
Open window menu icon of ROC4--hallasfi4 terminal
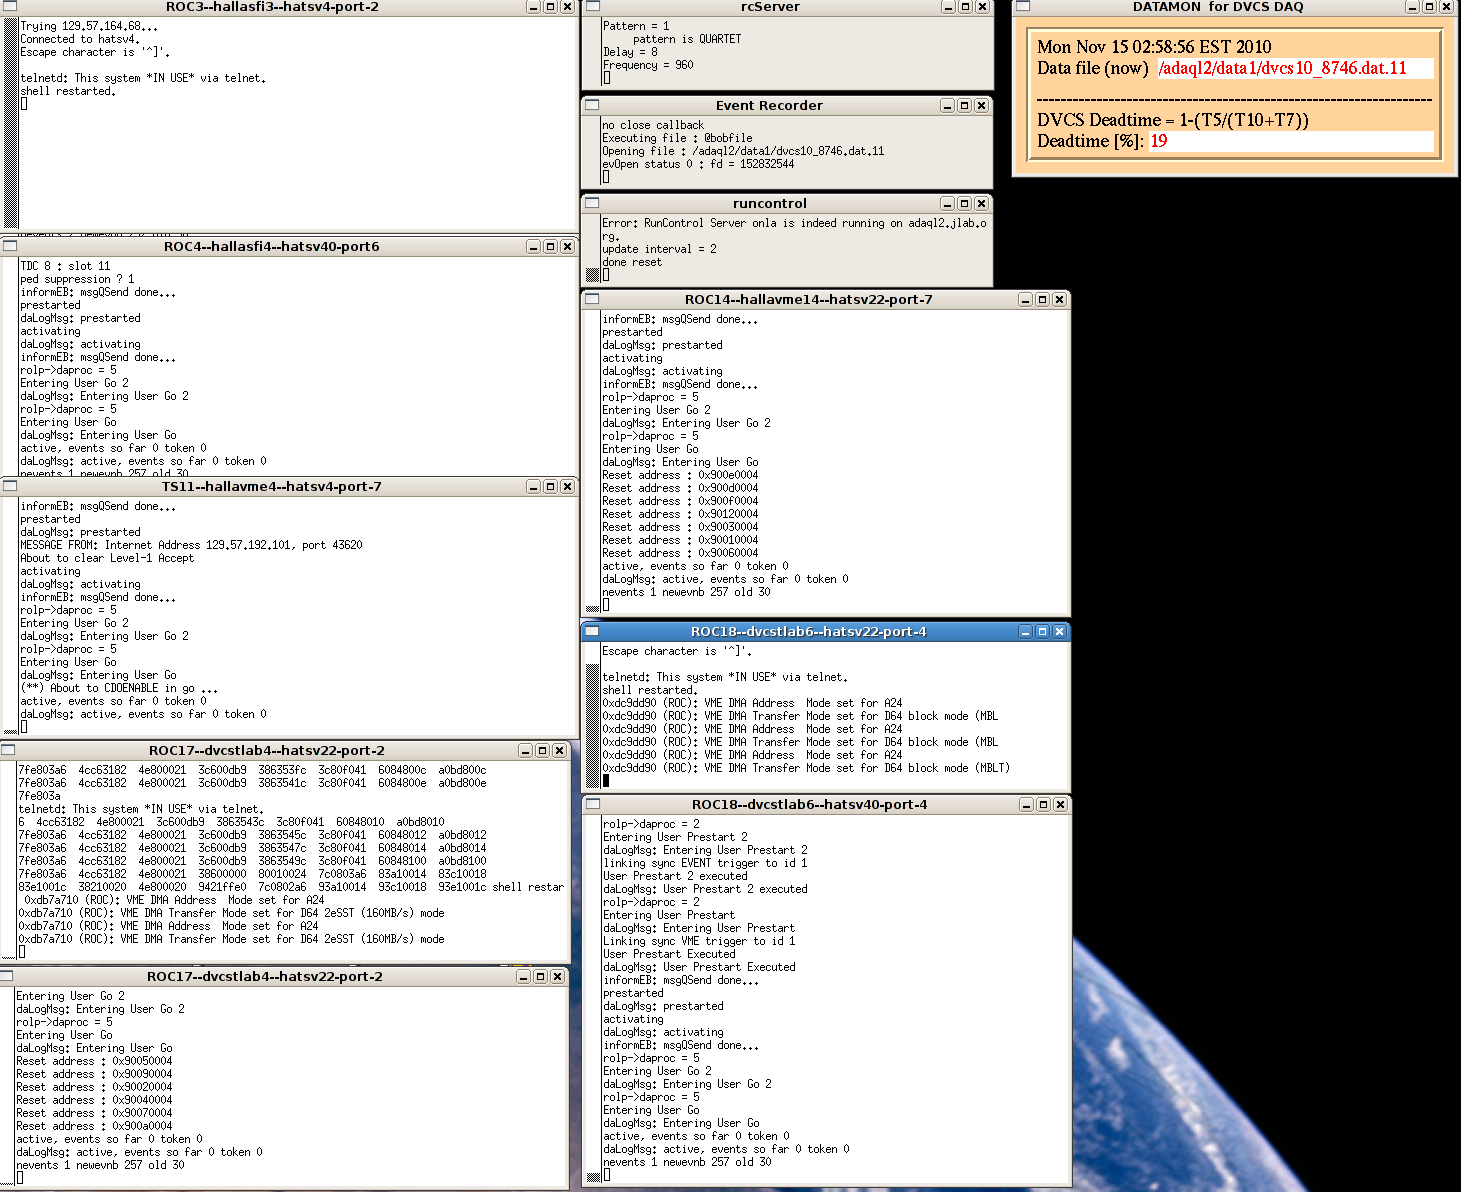click(10, 246)
